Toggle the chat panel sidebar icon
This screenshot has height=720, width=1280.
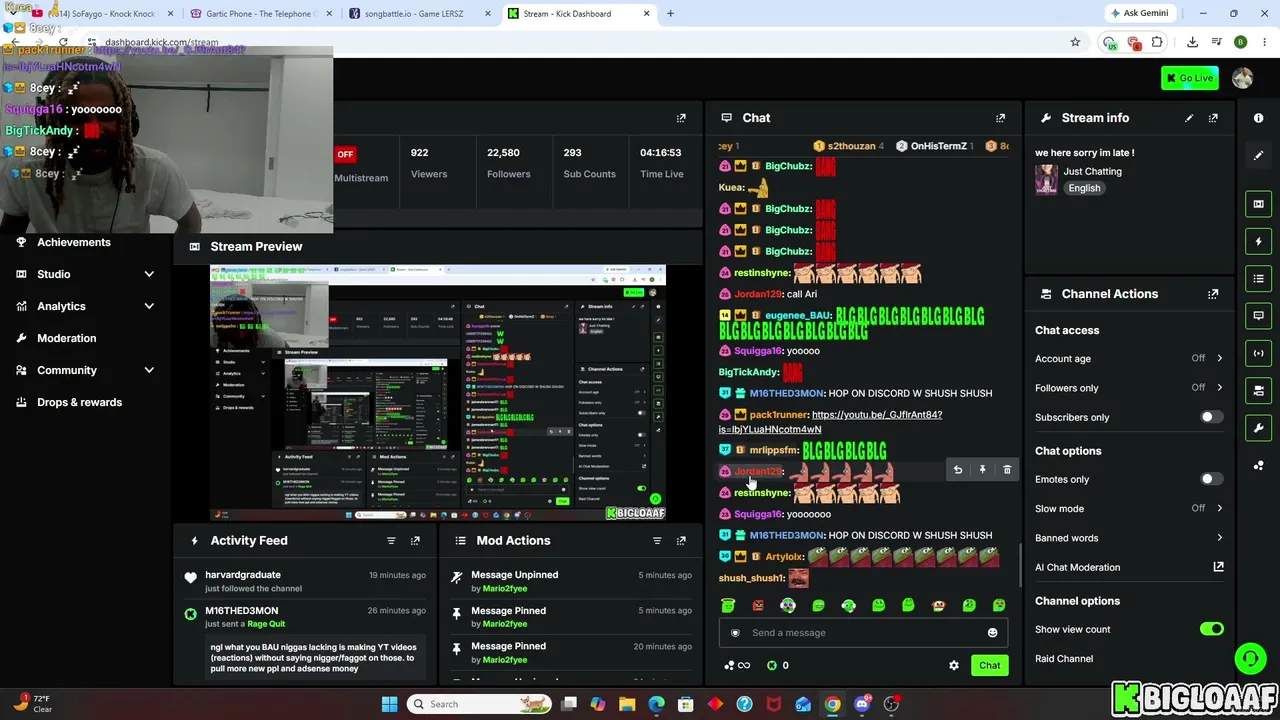pos(1258,316)
